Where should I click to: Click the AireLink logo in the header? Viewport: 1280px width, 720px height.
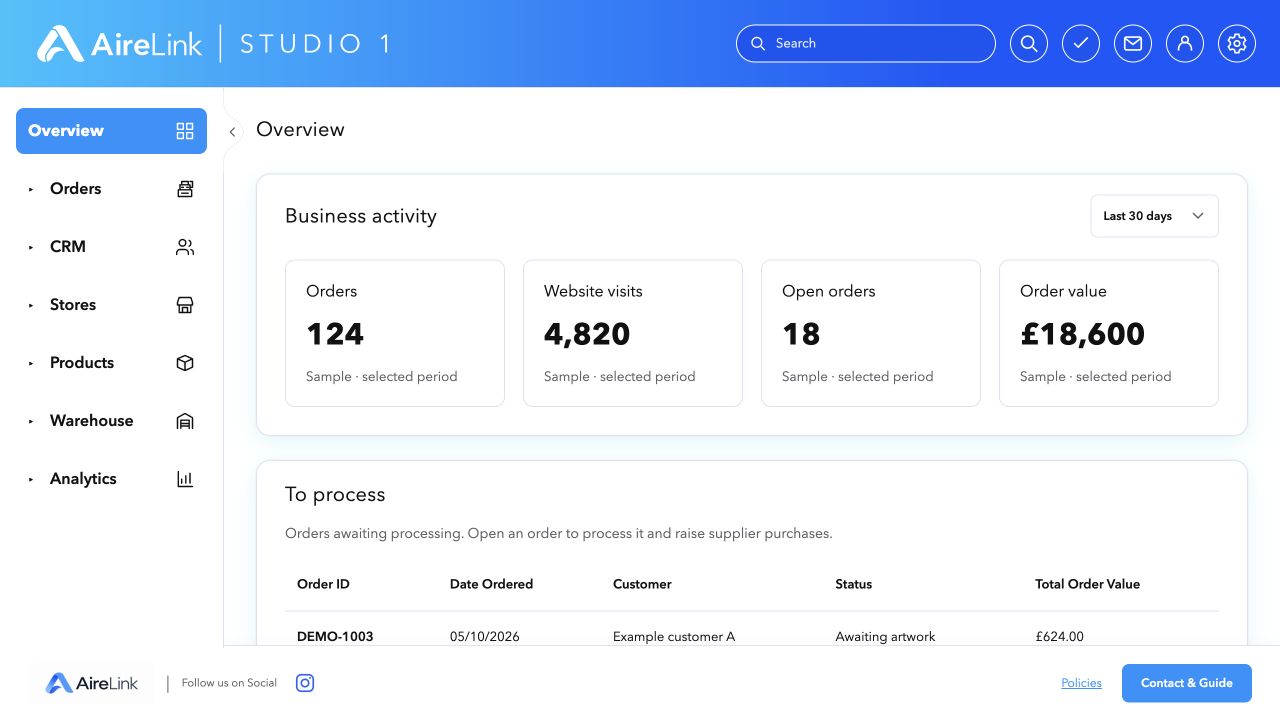pos(120,44)
